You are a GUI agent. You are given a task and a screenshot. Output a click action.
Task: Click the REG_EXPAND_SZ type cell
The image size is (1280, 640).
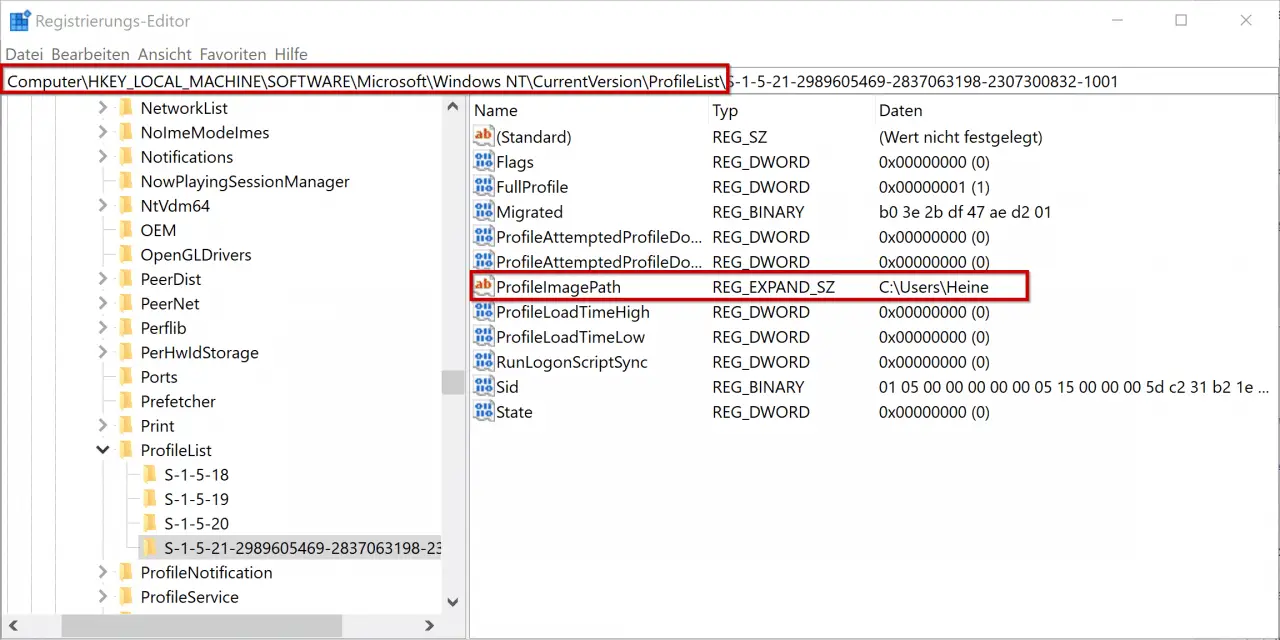coord(773,287)
